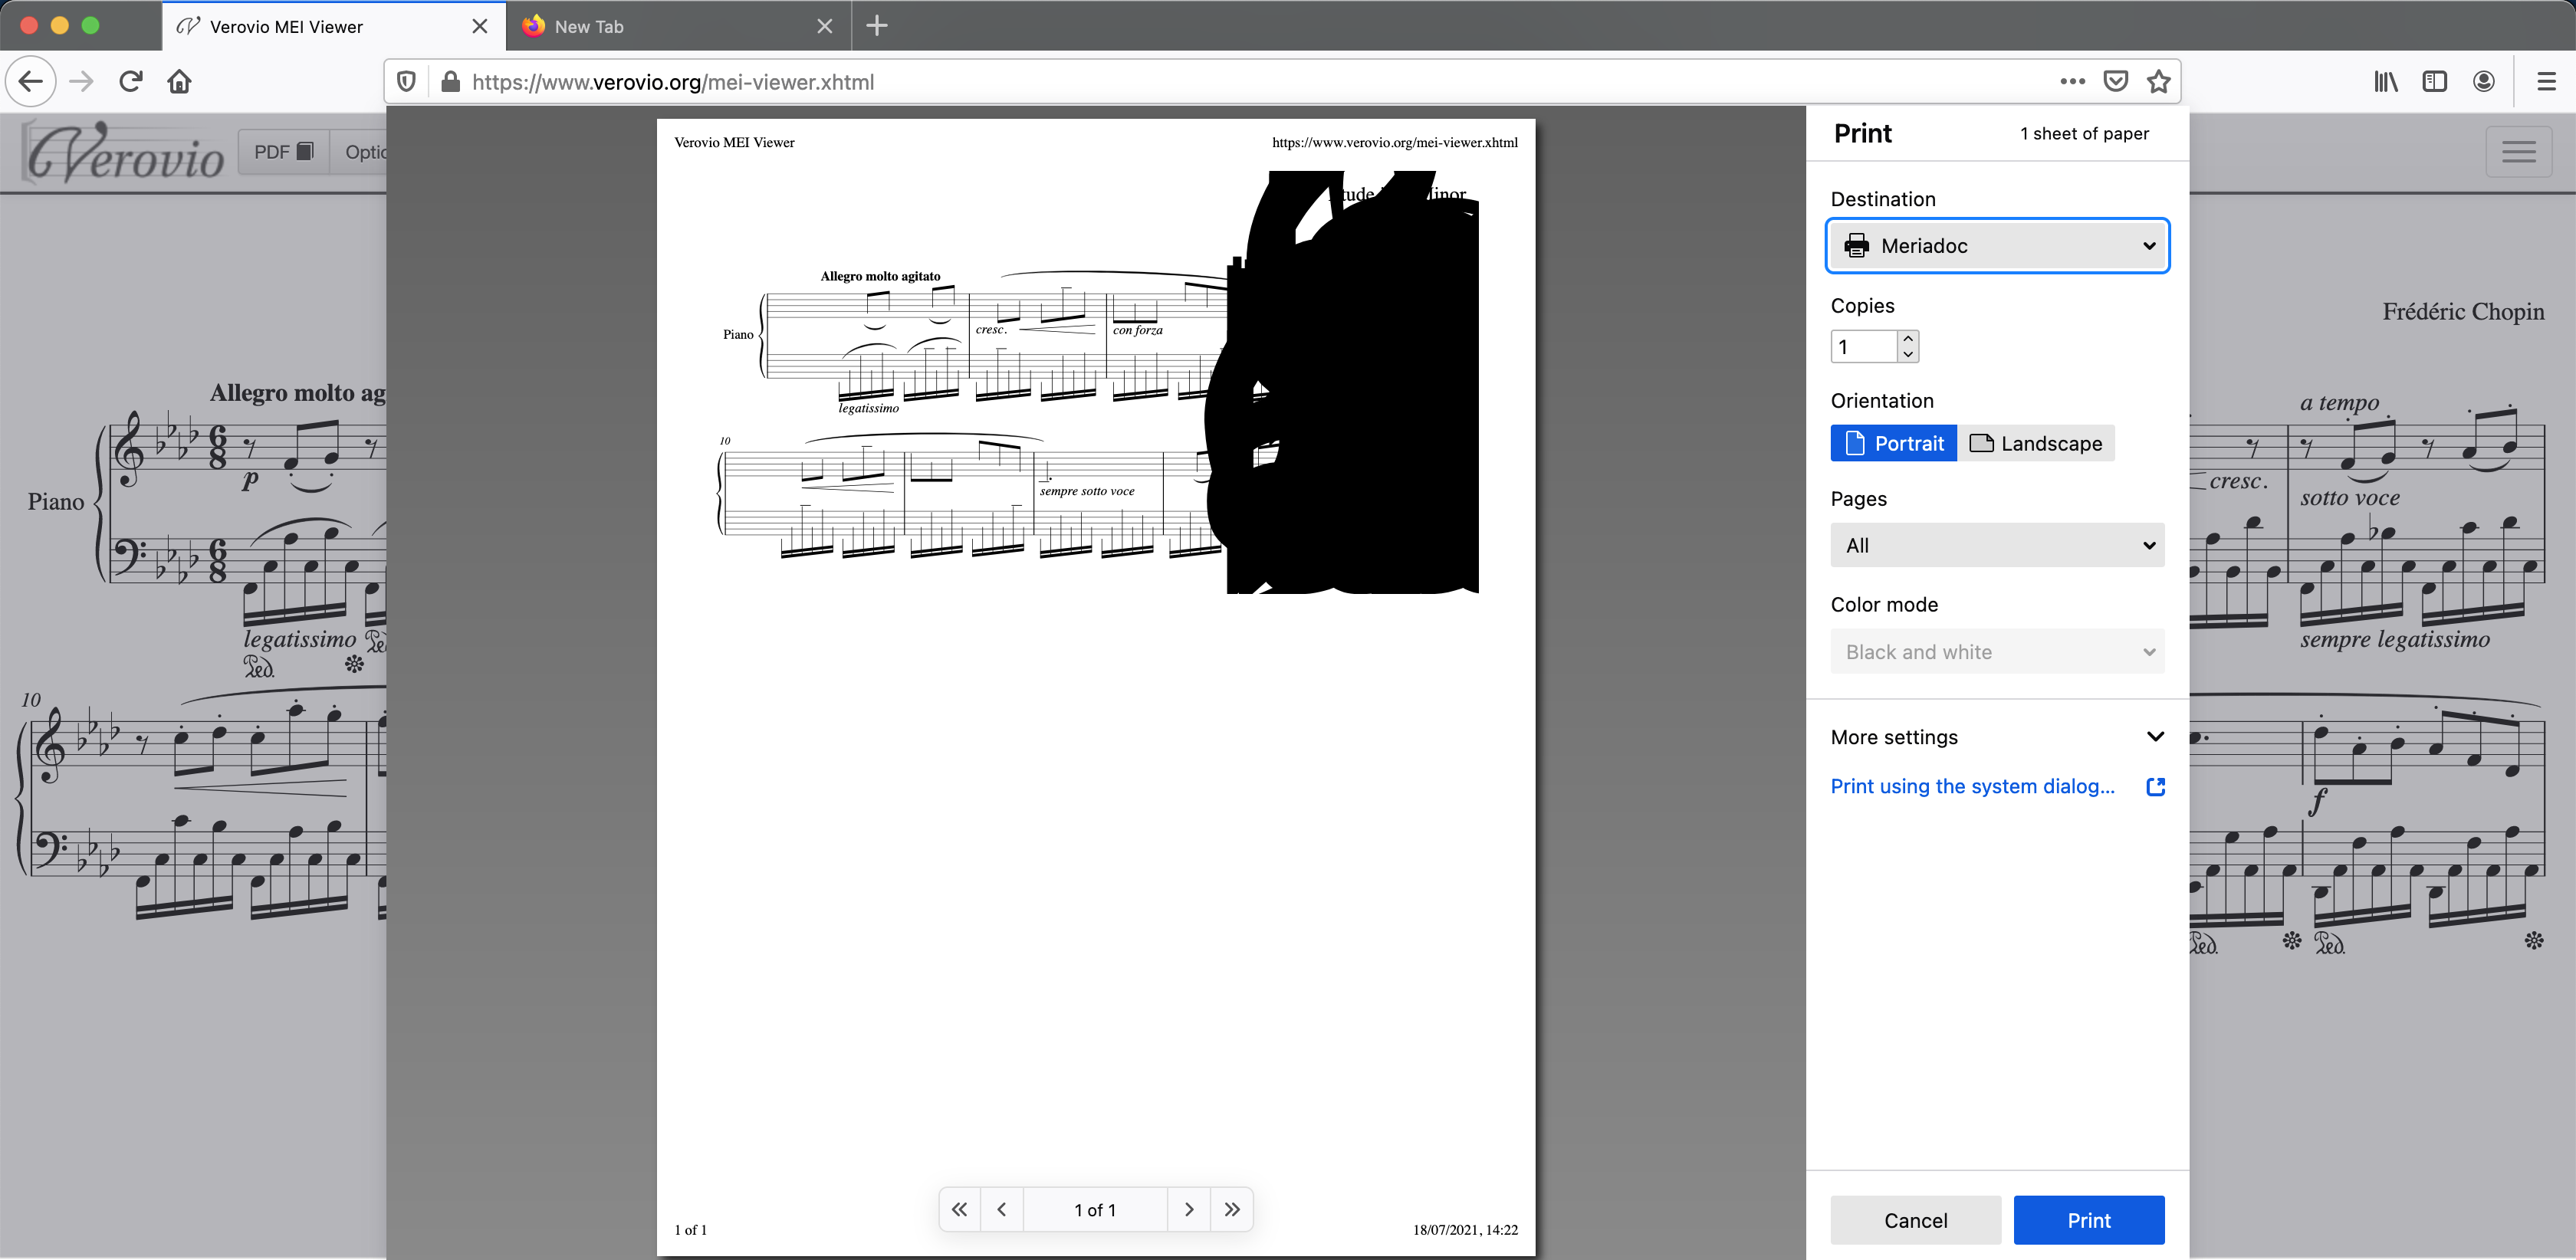Screen dimensions: 2576x1260
Task: Bookmark the page with the star icon
Action: tap(2159, 81)
